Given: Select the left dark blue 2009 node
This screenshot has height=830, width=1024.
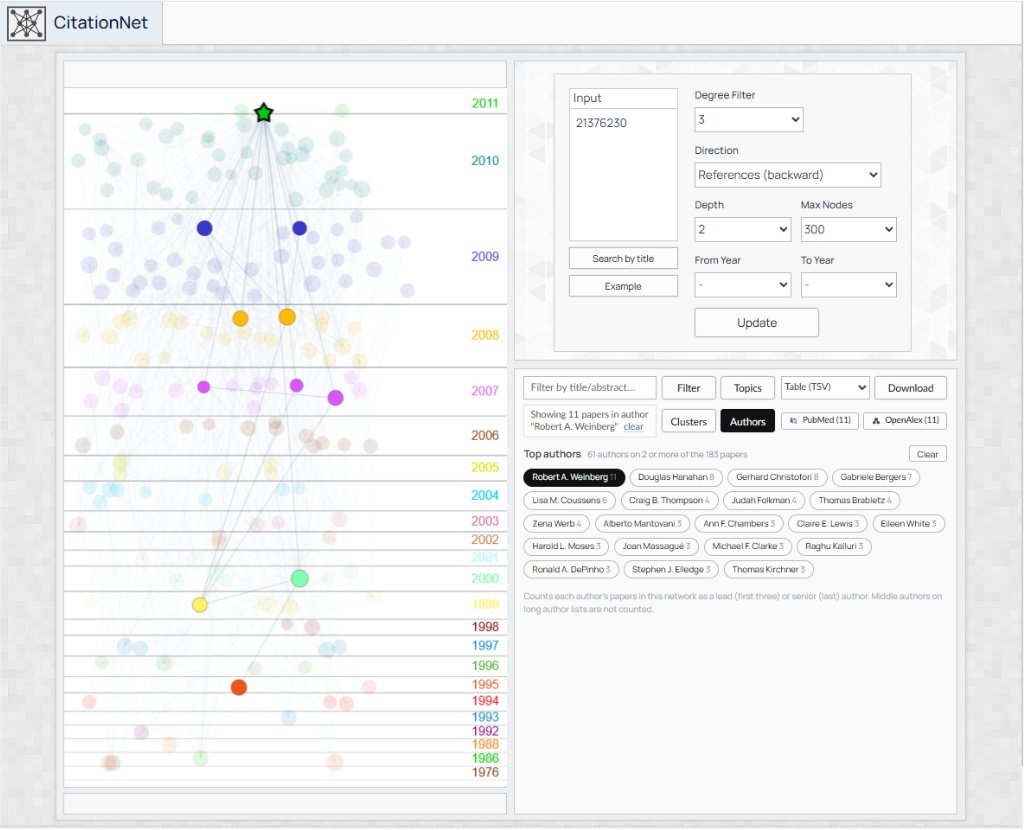Looking at the screenshot, I should (x=204, y=228).
